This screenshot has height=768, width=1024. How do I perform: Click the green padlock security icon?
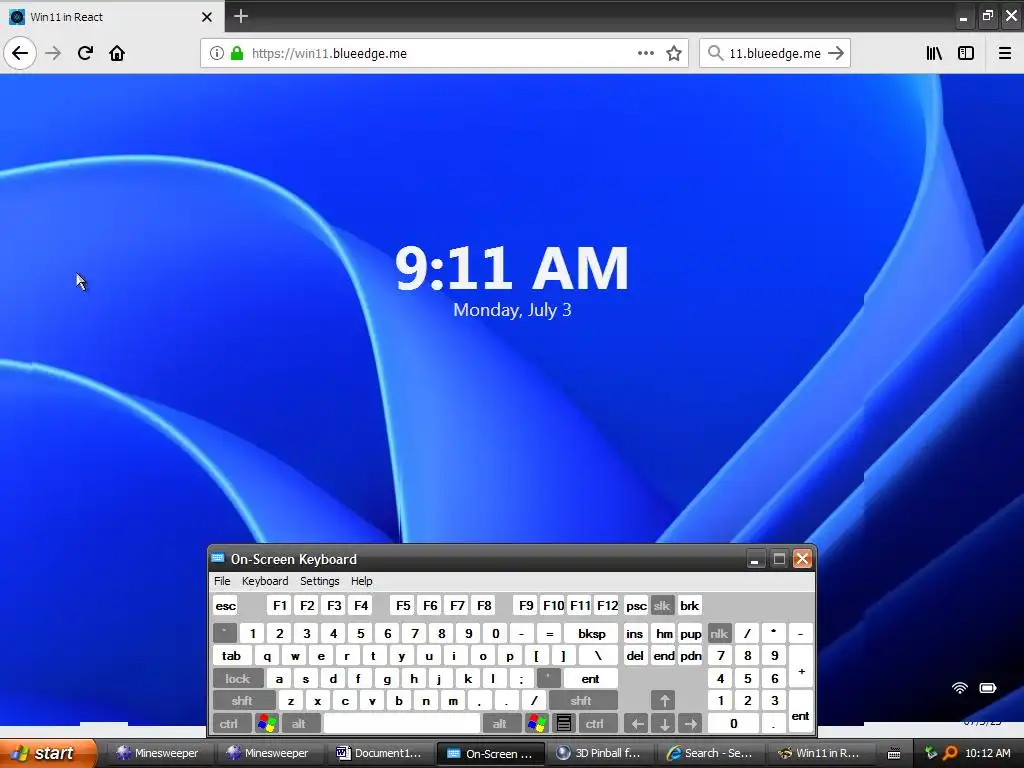point(237,53)
